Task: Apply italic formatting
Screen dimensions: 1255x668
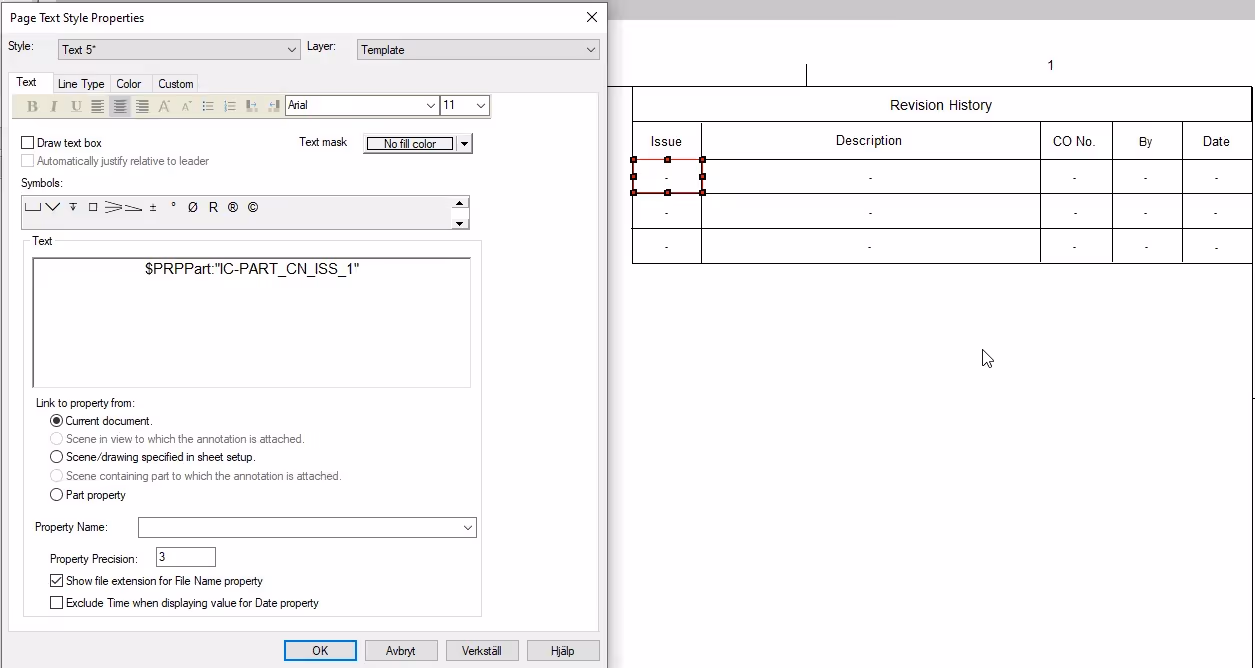Action: coord(53,106)
